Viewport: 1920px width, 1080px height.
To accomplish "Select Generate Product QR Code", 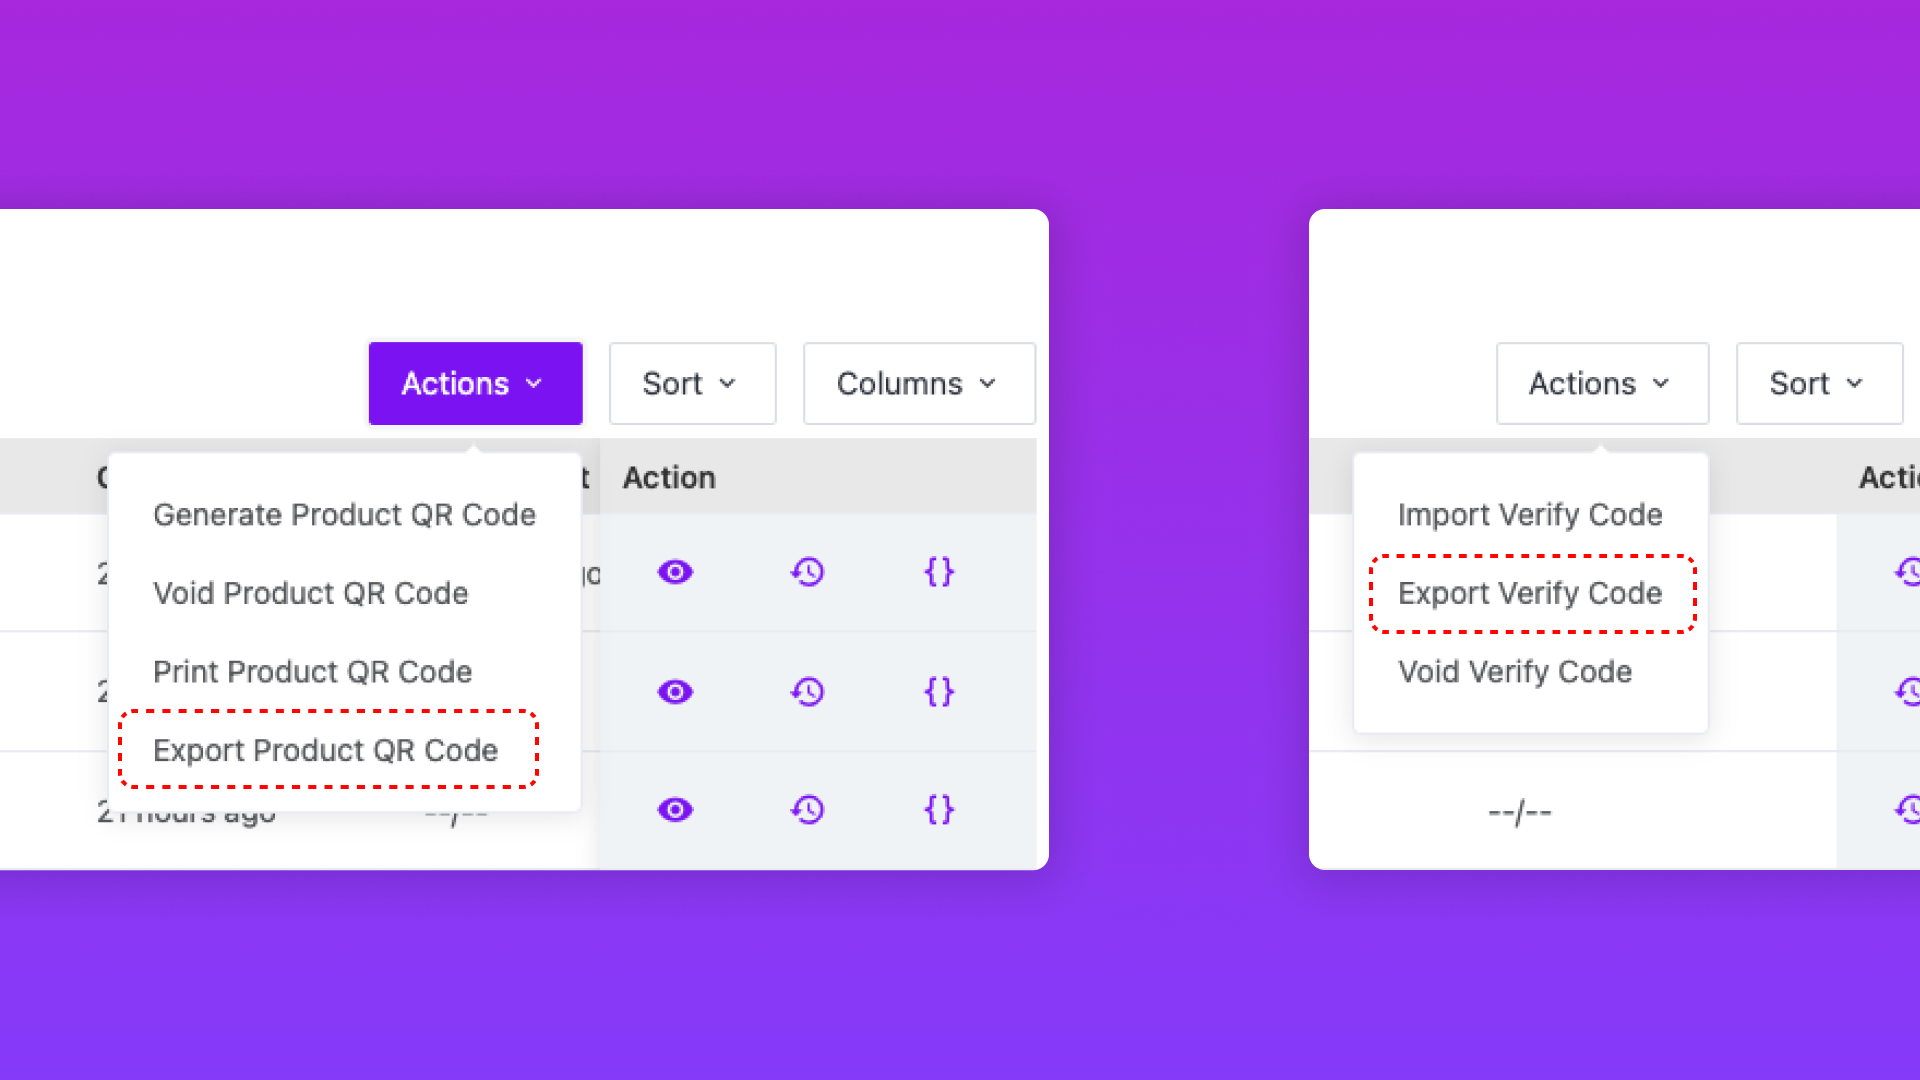I will pos(344,515).
